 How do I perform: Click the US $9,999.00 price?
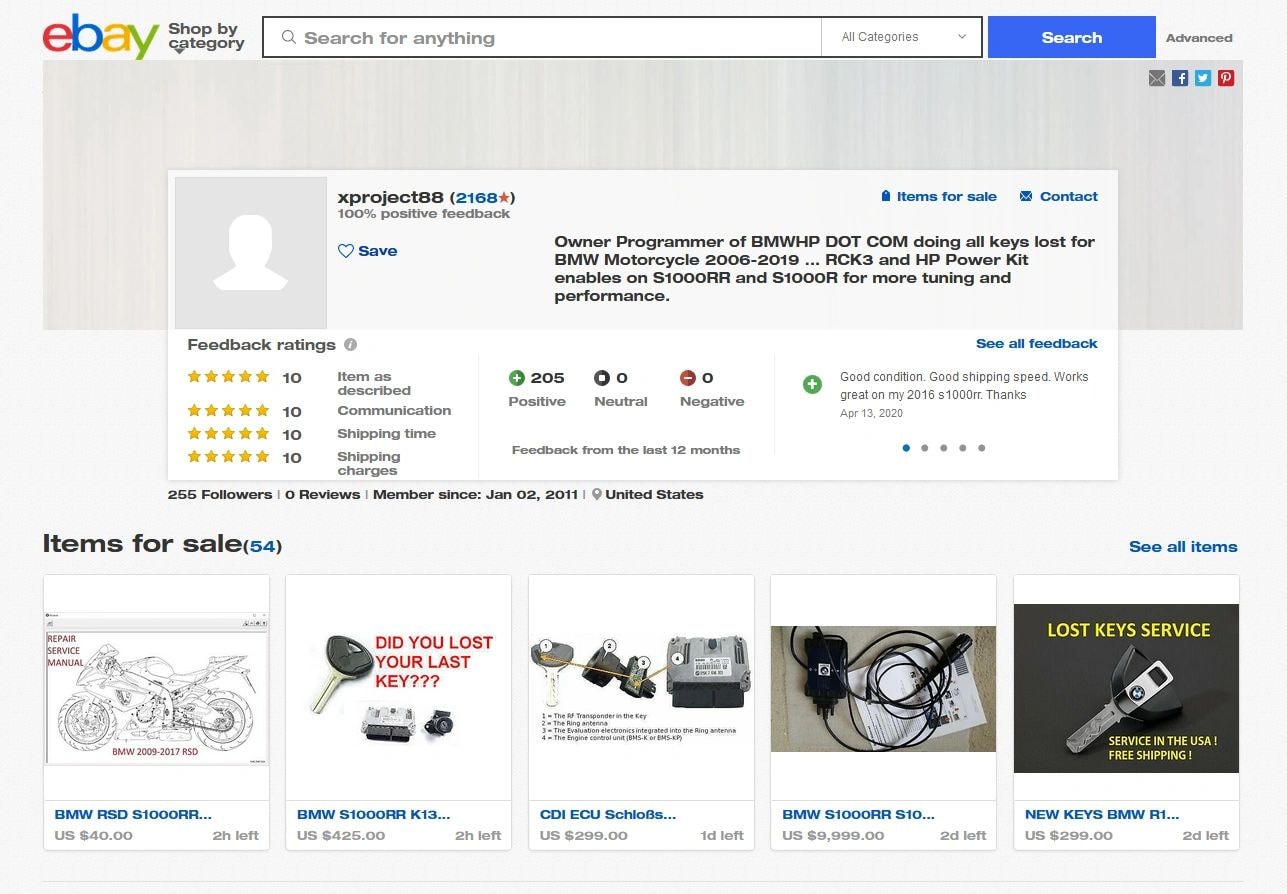(833, 835)
